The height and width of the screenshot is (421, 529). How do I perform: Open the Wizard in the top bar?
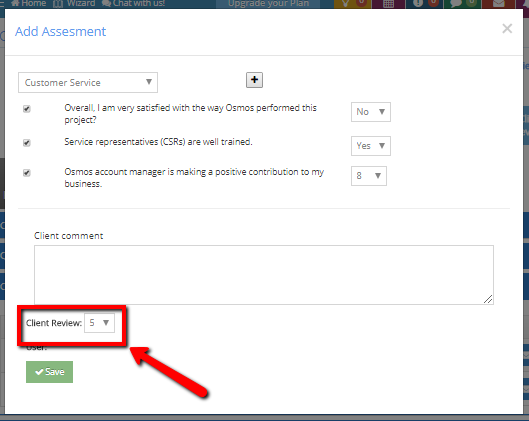click(x=74, y=3)
